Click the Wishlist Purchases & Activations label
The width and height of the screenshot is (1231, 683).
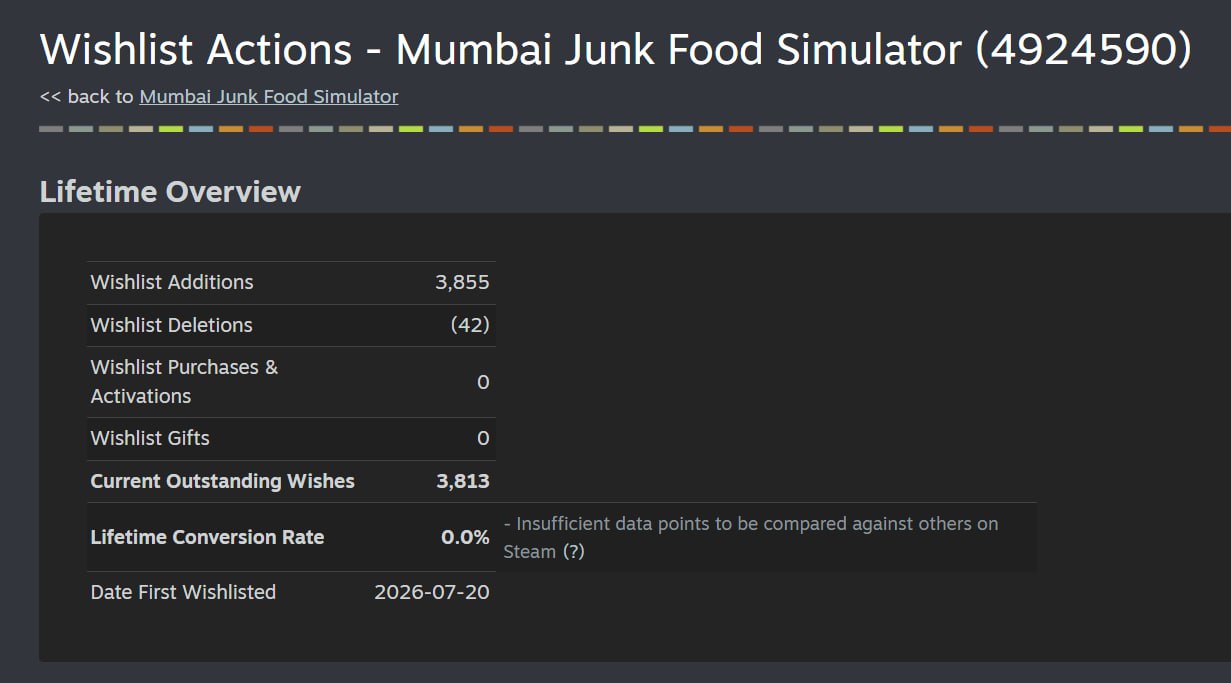click(x=185, y=382)
